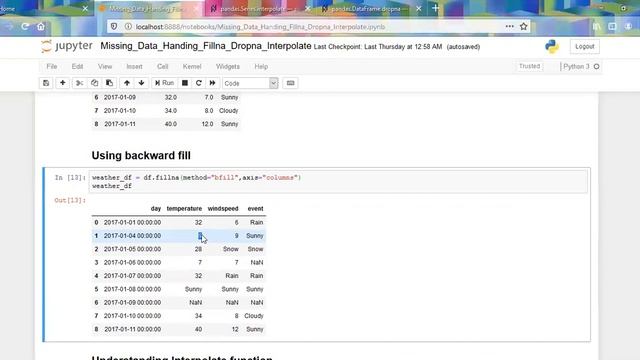The image size is (640, 360).
Task: Click Out[13] output prompt
Action: pyautogui.click(x=70, y=200)
